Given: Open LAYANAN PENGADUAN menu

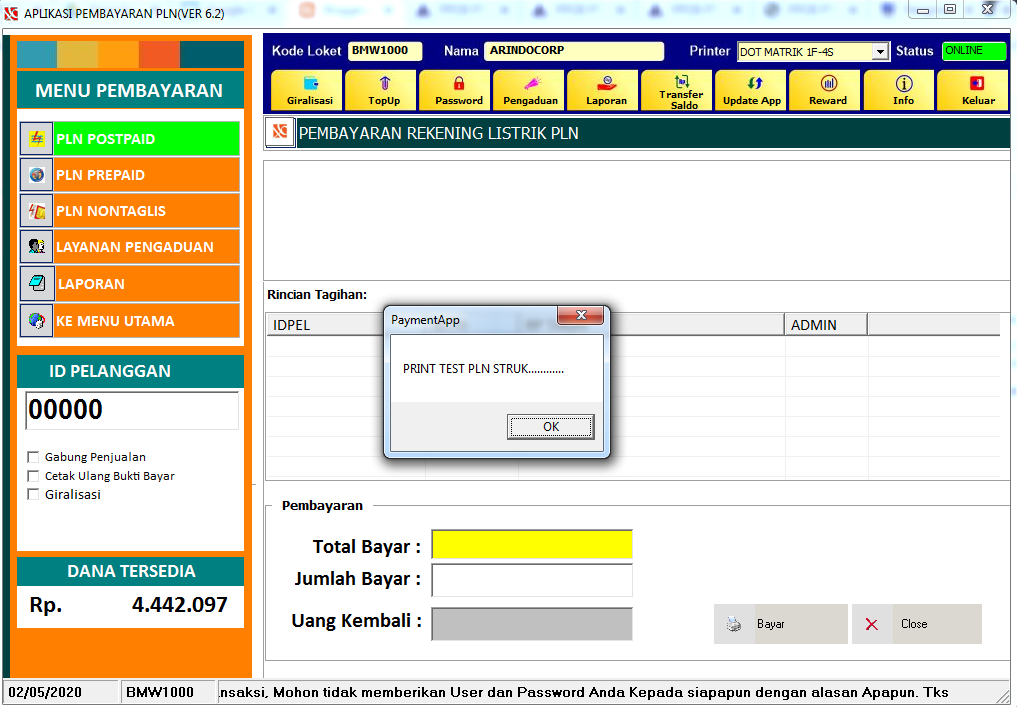Looking at the screenshot, I should point(146,246).
